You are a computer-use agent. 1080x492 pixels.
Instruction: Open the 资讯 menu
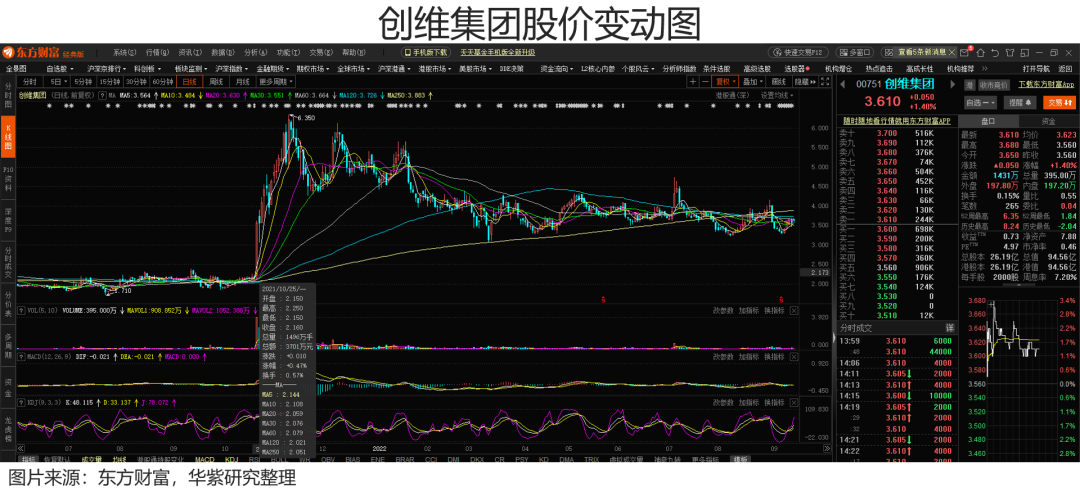tap(190, 52)
